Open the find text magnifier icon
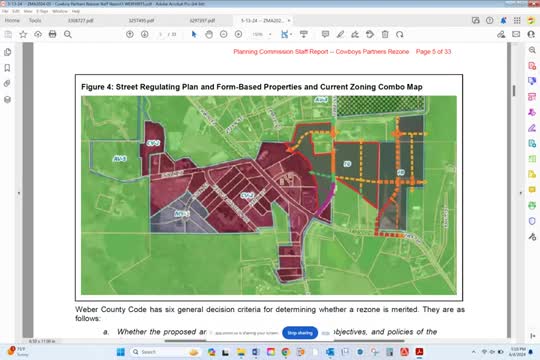The height and width of the screenshot is (360, 540). click(68, 34)
